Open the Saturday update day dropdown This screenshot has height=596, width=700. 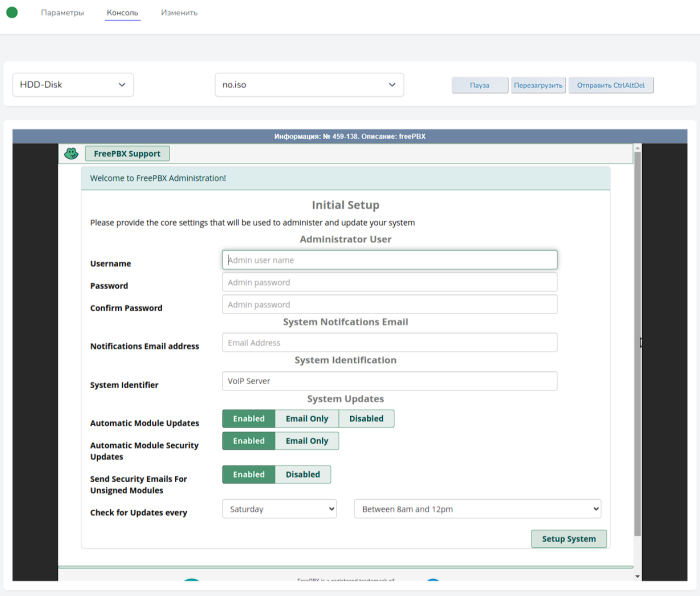[x=279, y=509]
